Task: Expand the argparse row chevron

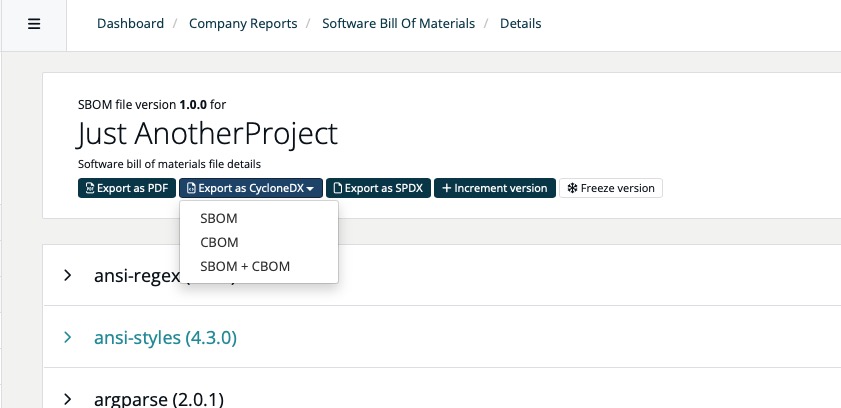Action: coord(68,399)
